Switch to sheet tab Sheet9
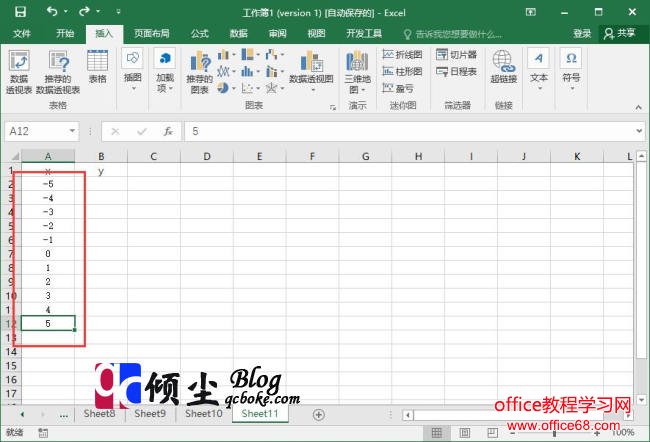Viewport: 650px width, 442px height. [x=150, y=413]
